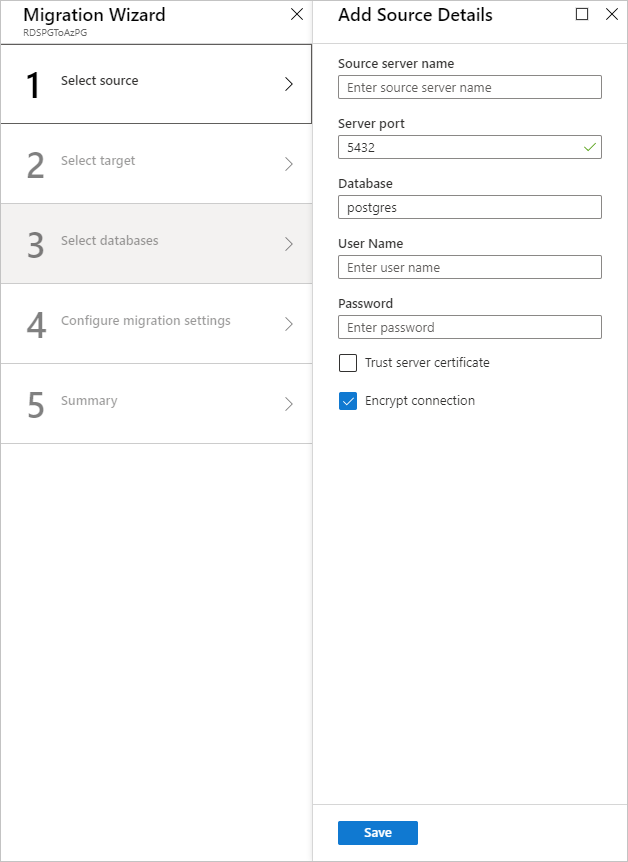Viewport: 628px width, 862px height.
Task: Click the Password input box
Action: (x=470, y=327)
